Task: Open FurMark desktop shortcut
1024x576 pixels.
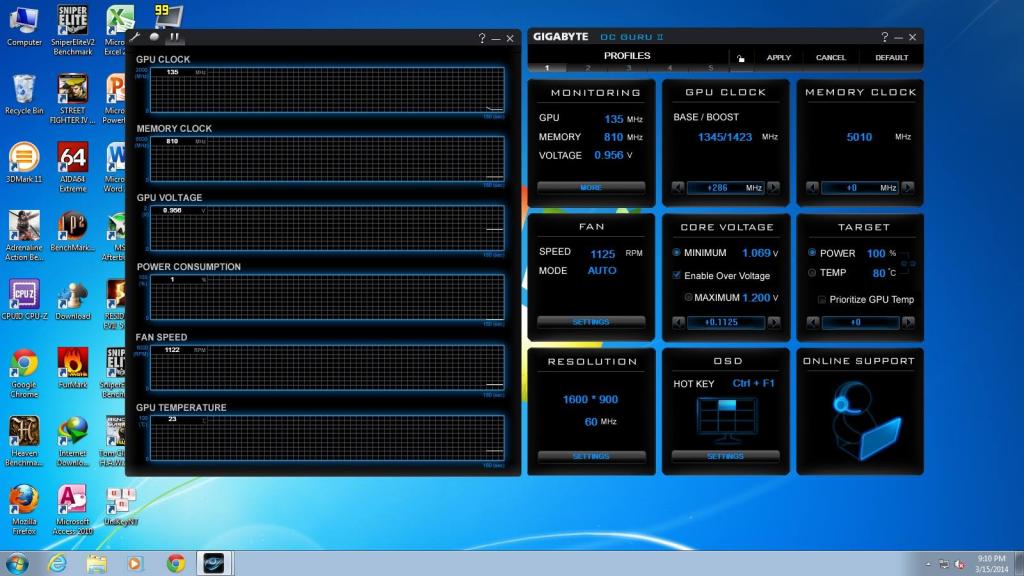Action: tap(72, 368)
